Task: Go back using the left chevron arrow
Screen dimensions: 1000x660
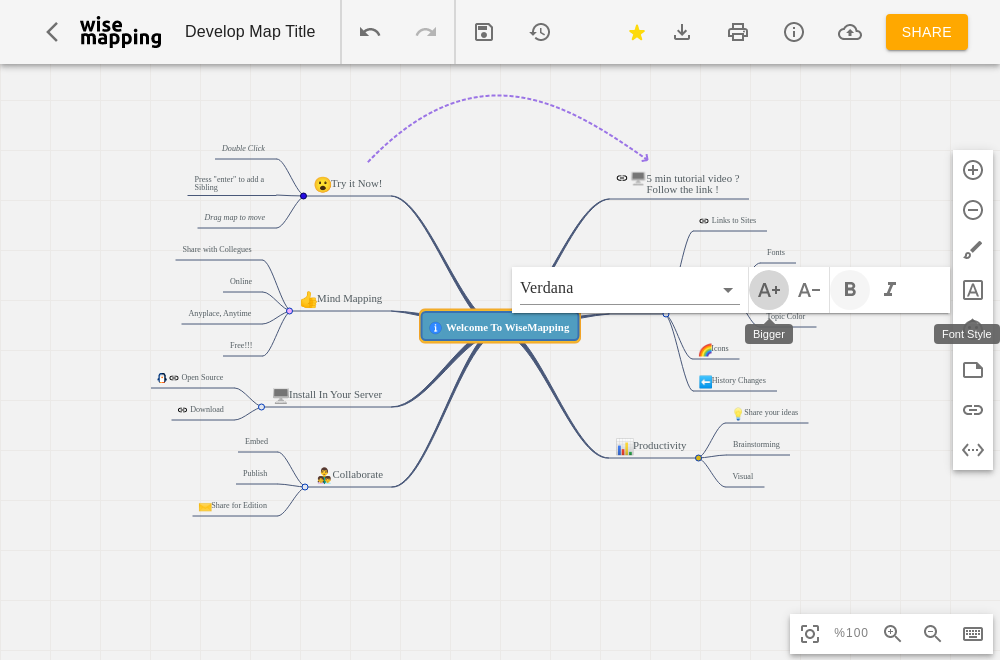Action: coord(52,32)
